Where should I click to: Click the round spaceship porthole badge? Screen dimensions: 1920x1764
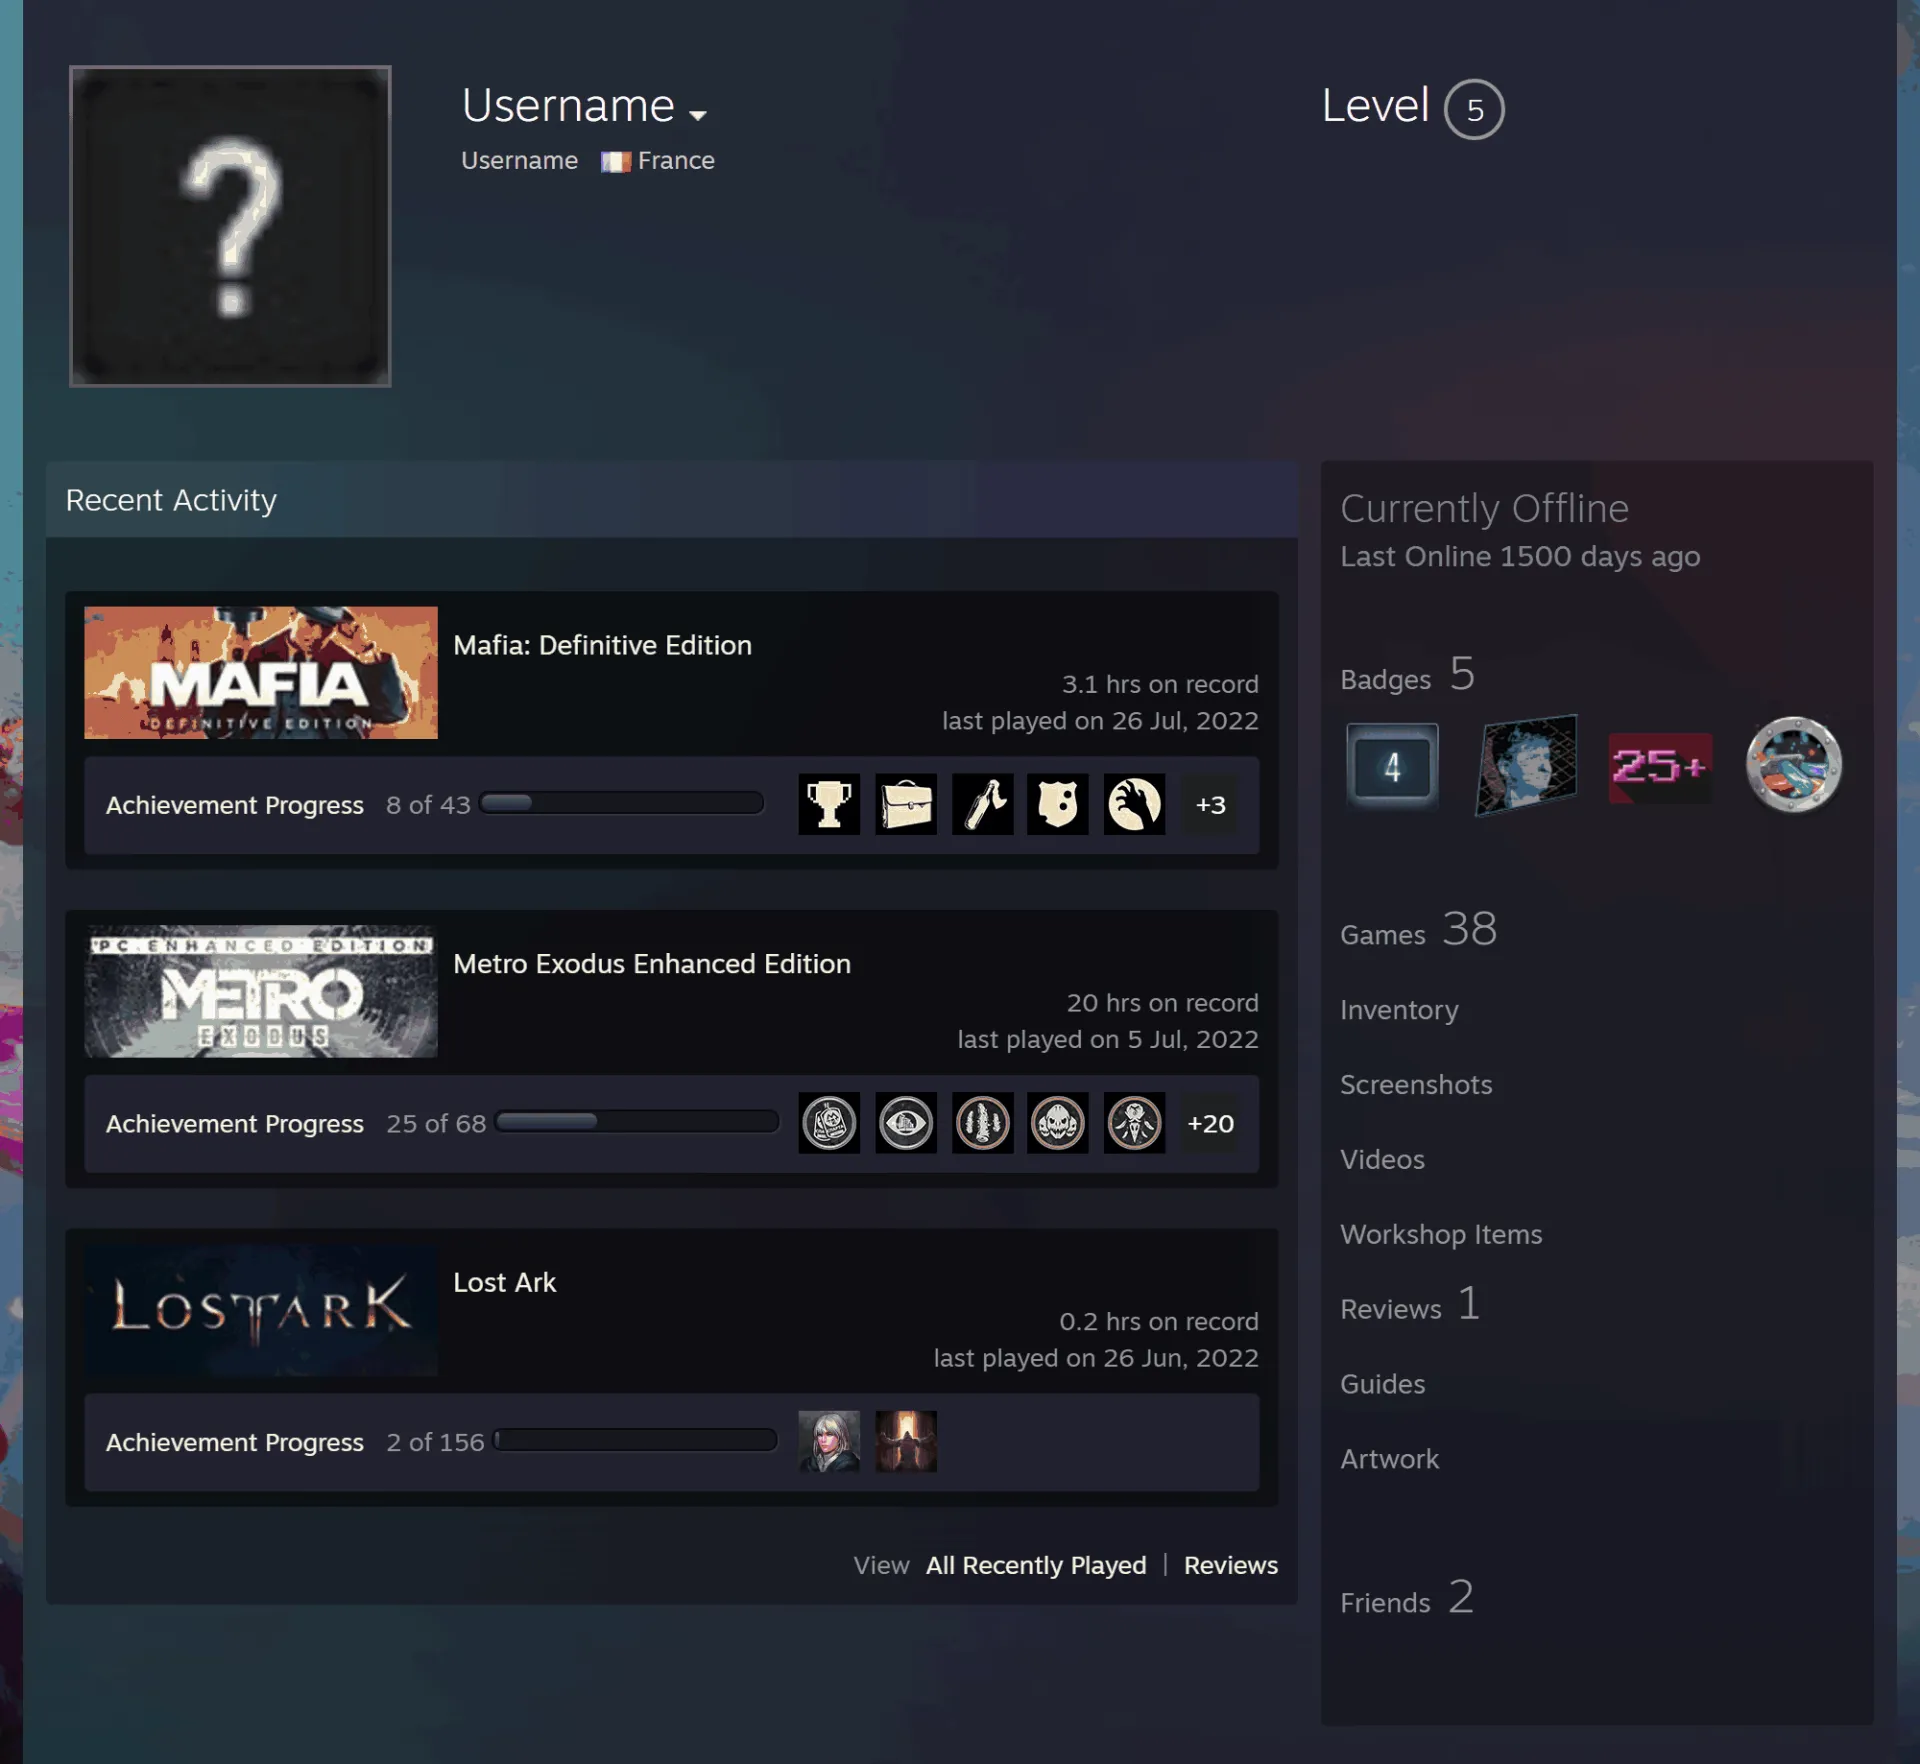pyautogui.click(x=1793, y=765)
